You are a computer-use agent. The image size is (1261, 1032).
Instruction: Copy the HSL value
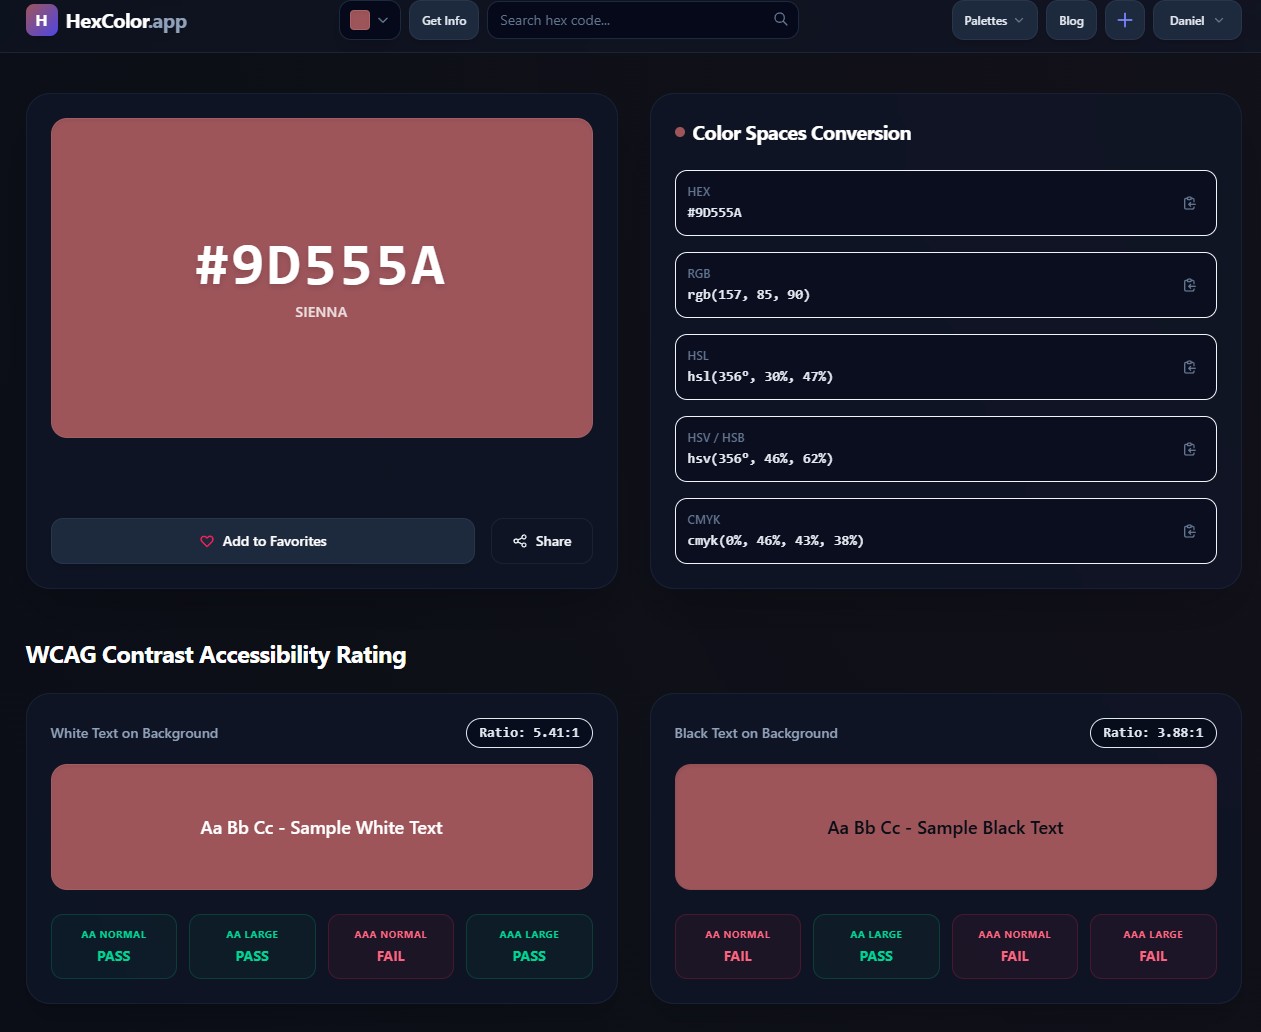[x=1189, y=367]
